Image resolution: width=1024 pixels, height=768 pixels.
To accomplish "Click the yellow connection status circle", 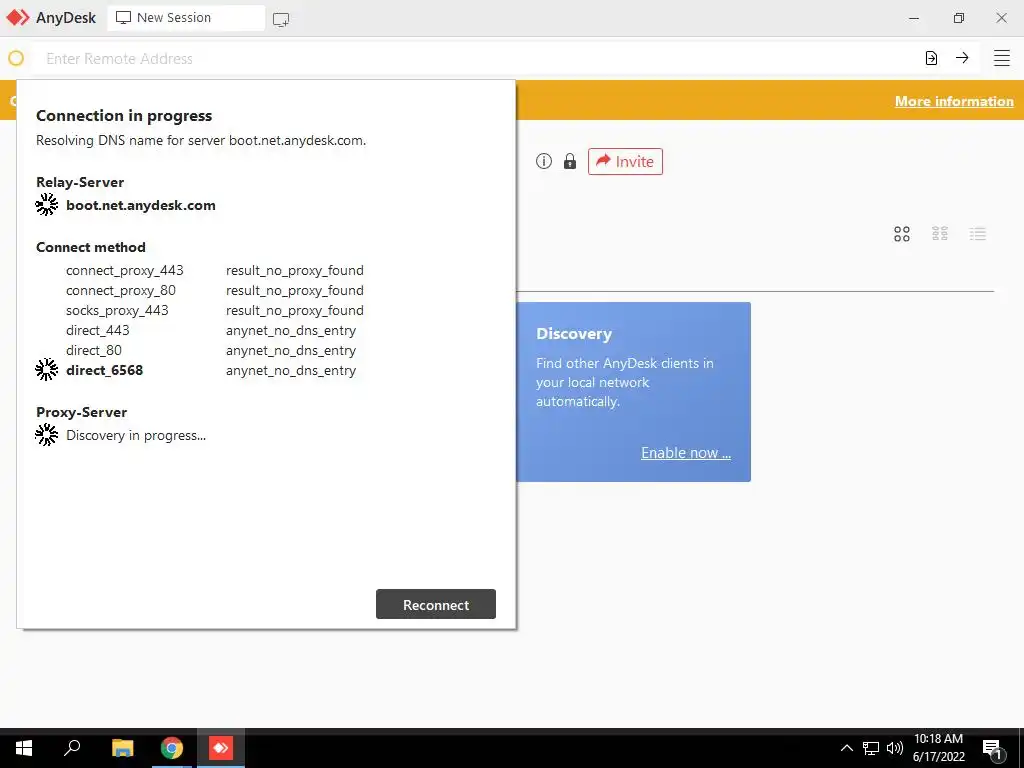I will point(16,58).
